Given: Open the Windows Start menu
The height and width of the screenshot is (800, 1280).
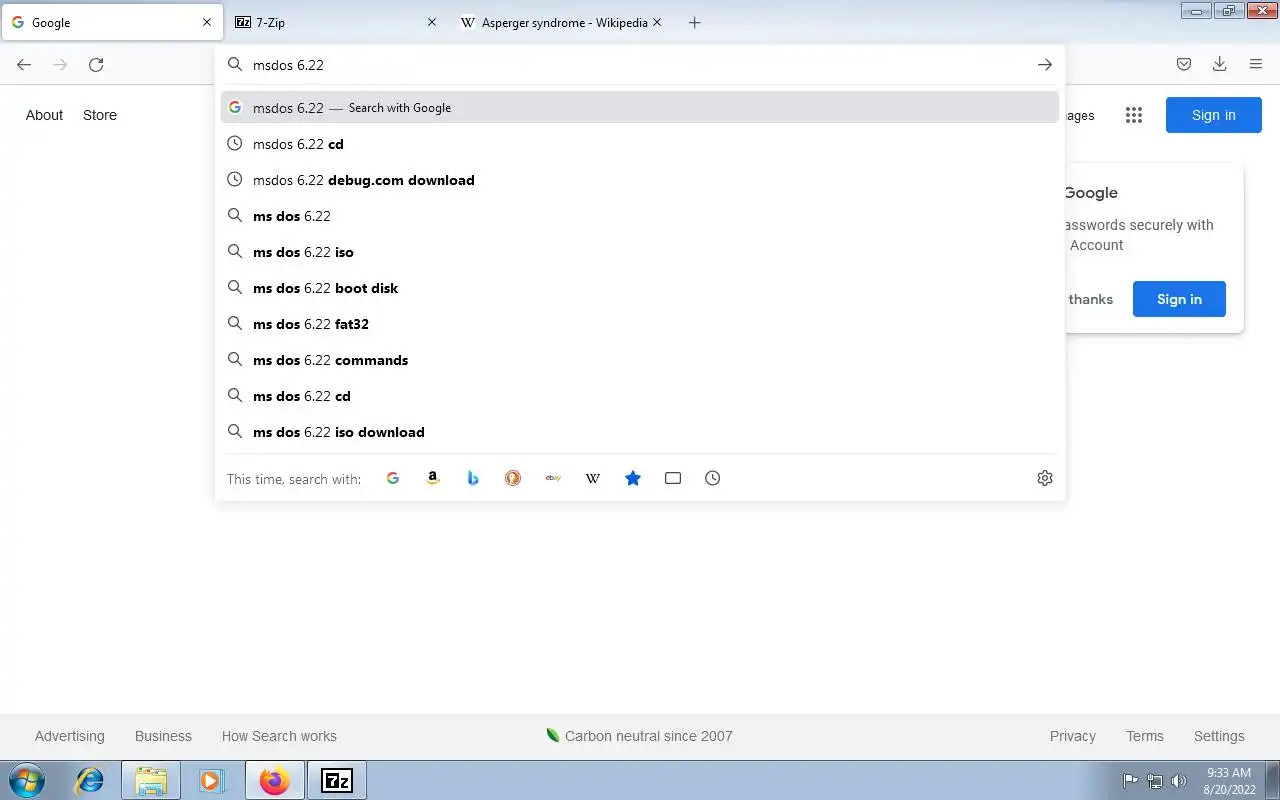Looking at the screenshot, I should 27,780.
